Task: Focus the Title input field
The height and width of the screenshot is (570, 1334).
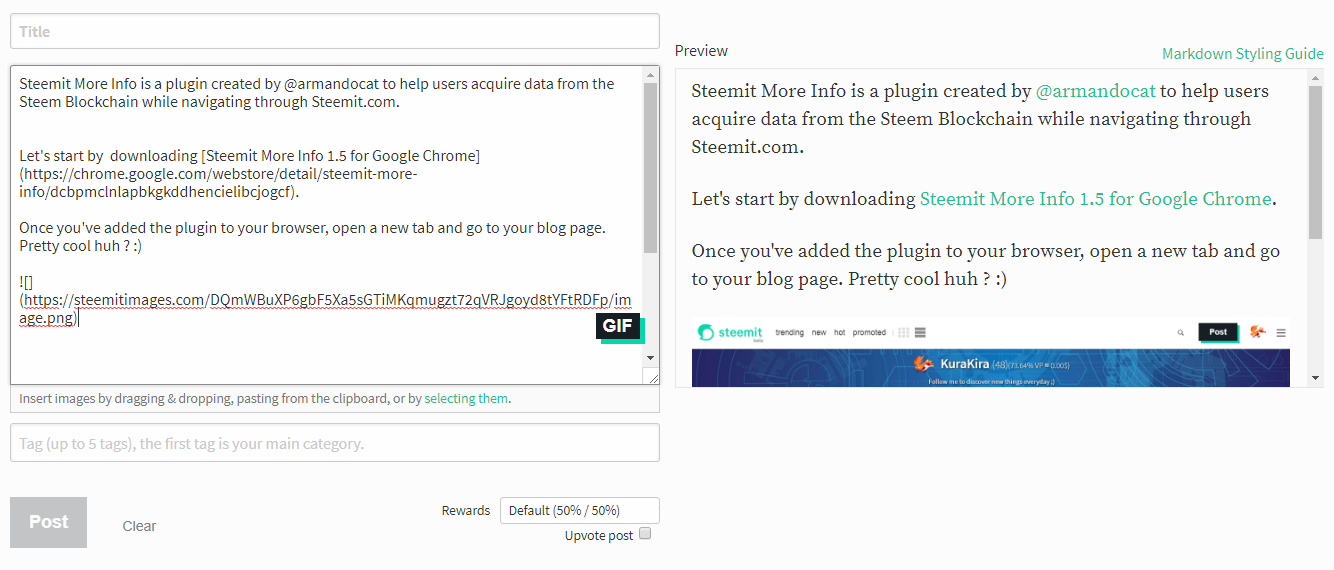Action: [335, 31]
